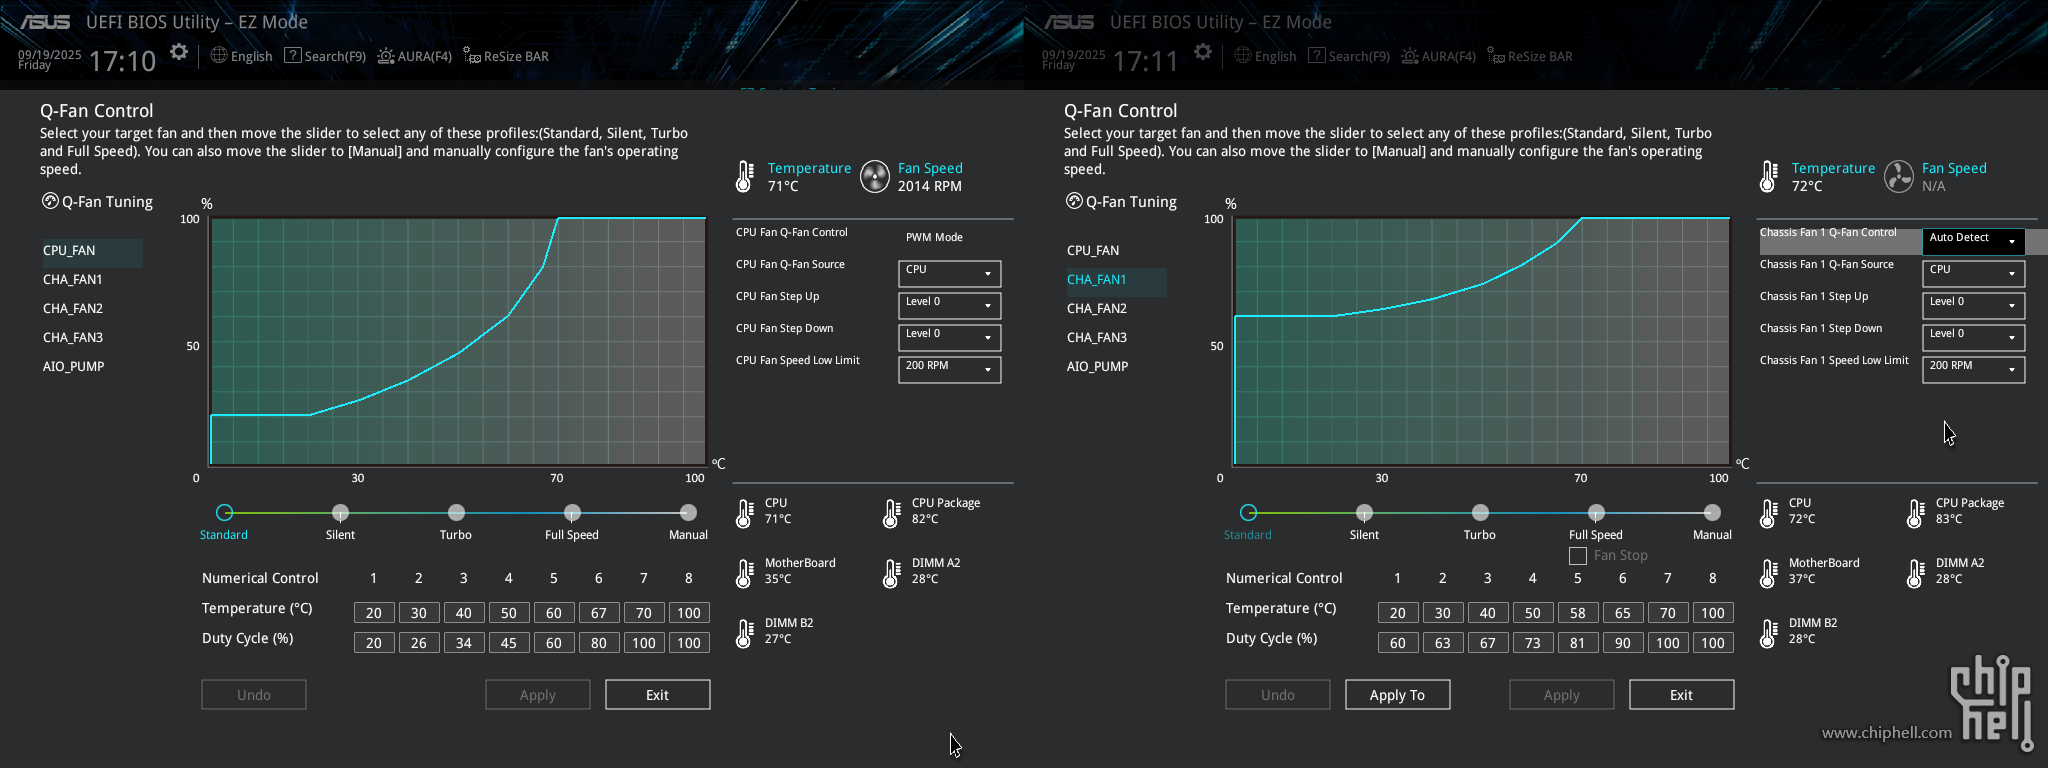Click Apply button in left window
The height and width of the screenshot is (768, 2048).
coord(538,695)
